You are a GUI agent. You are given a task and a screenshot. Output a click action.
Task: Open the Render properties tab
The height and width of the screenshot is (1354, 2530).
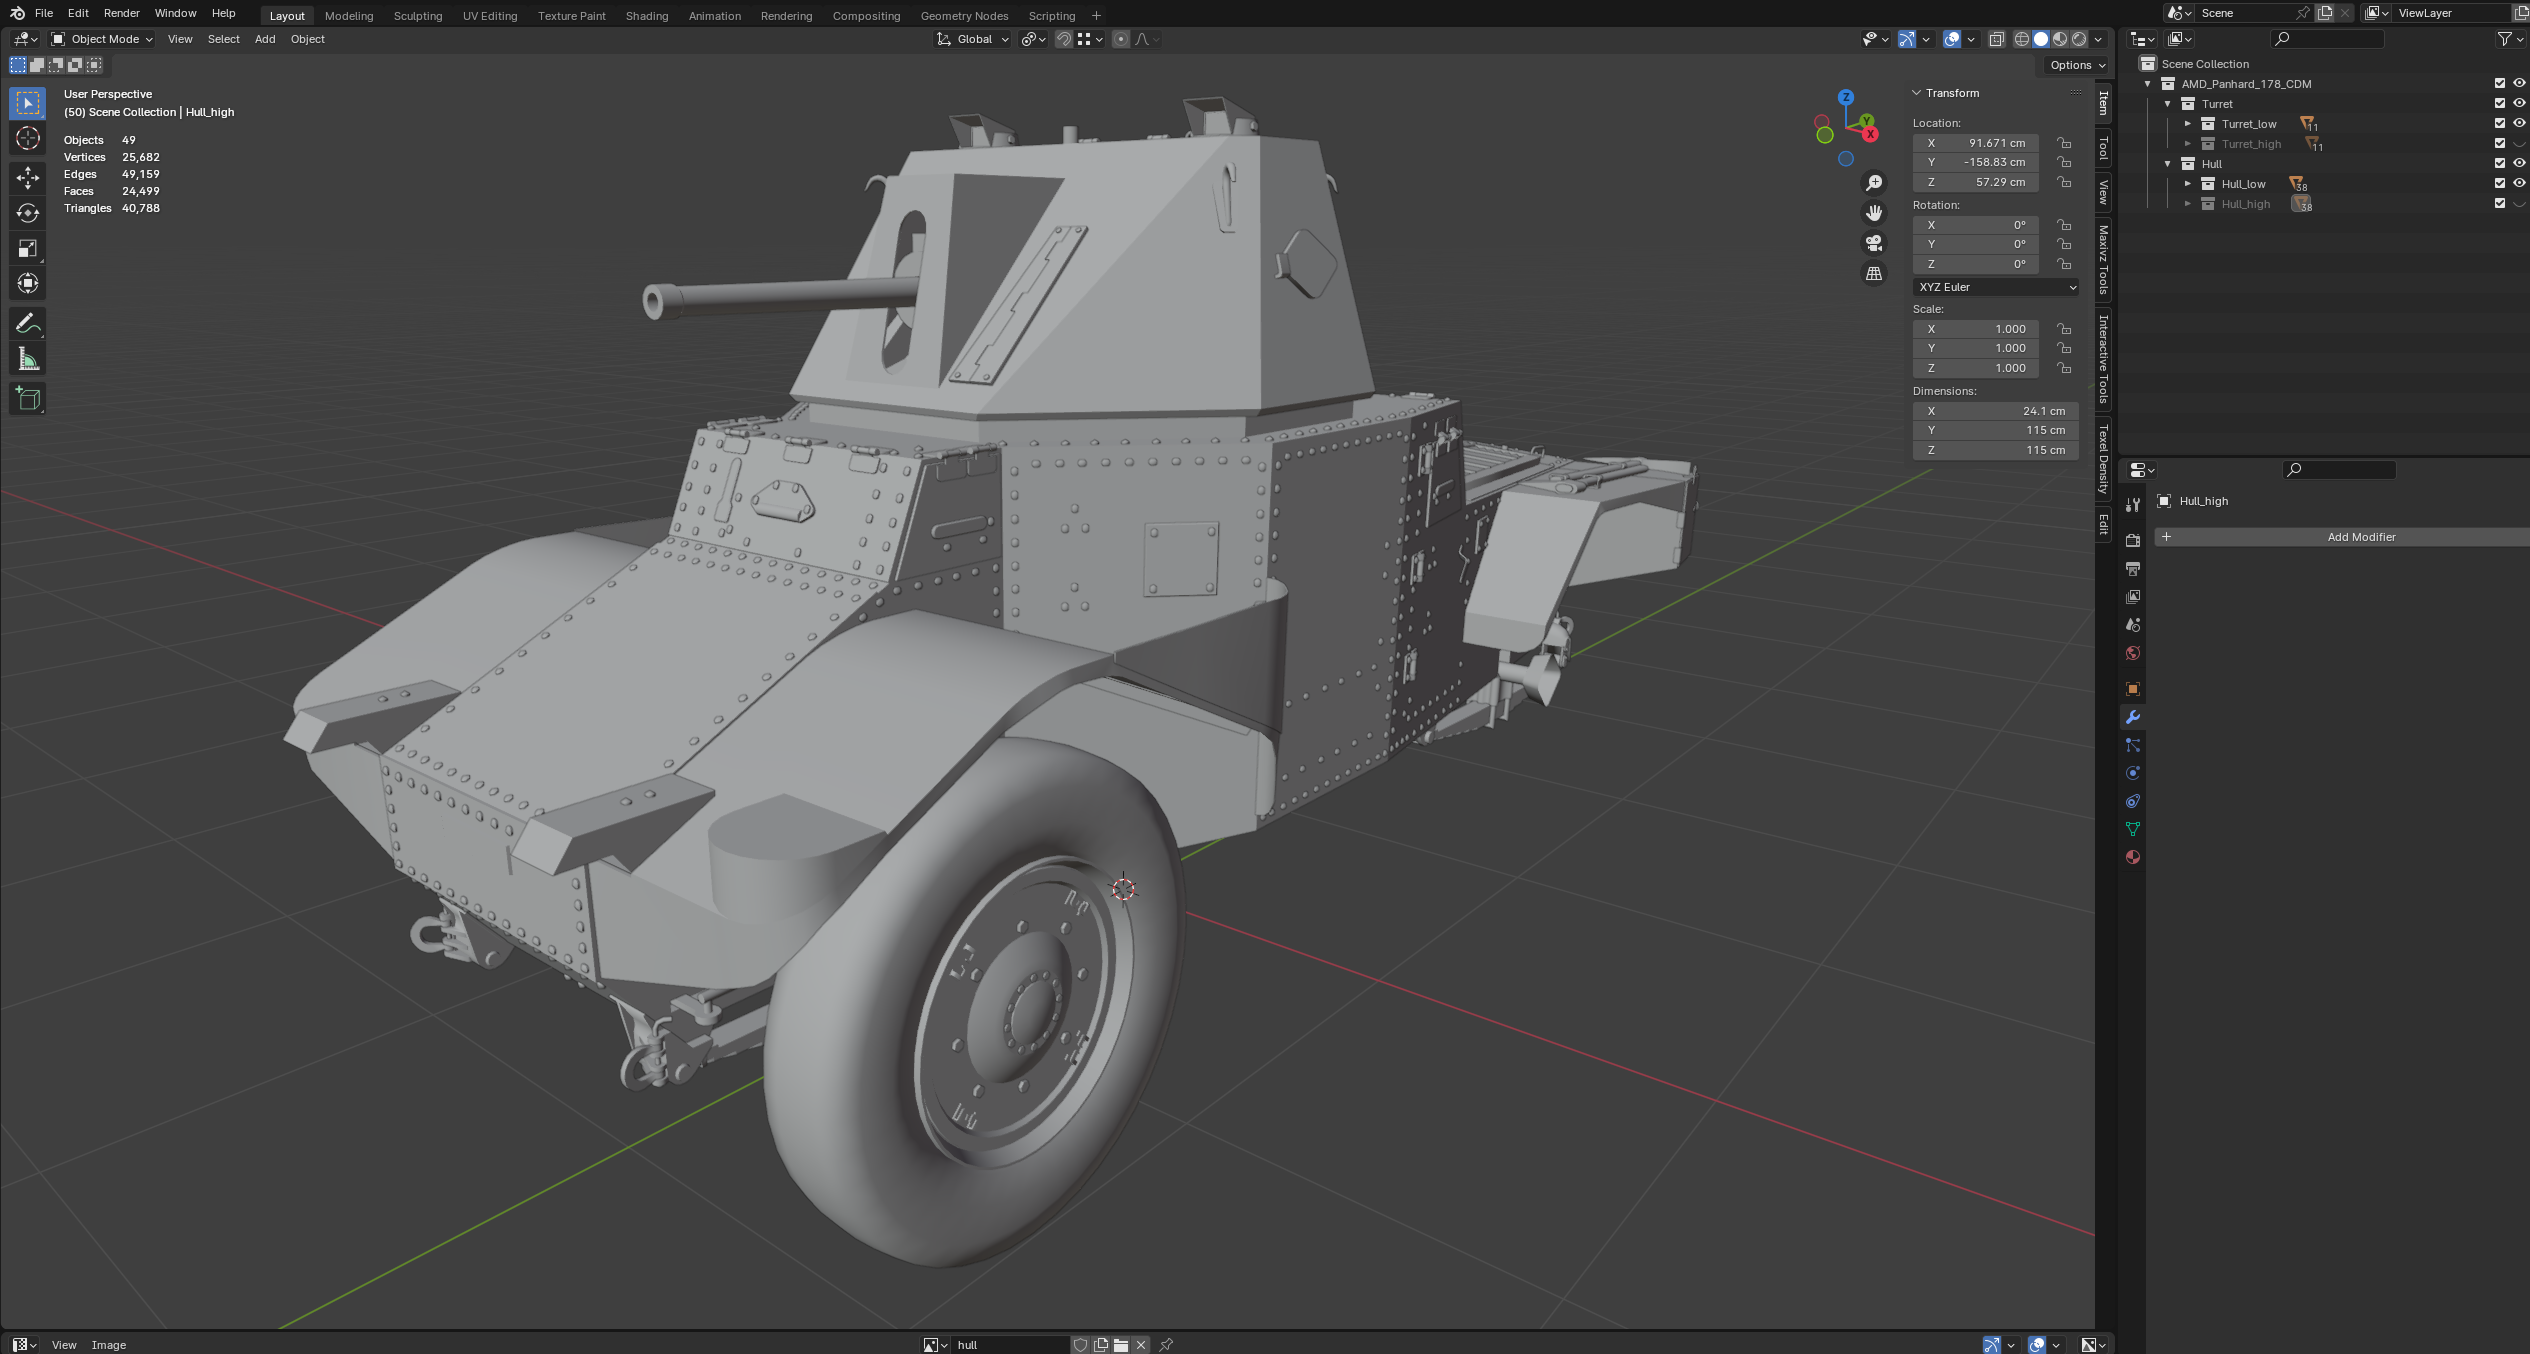[2133, 540]
